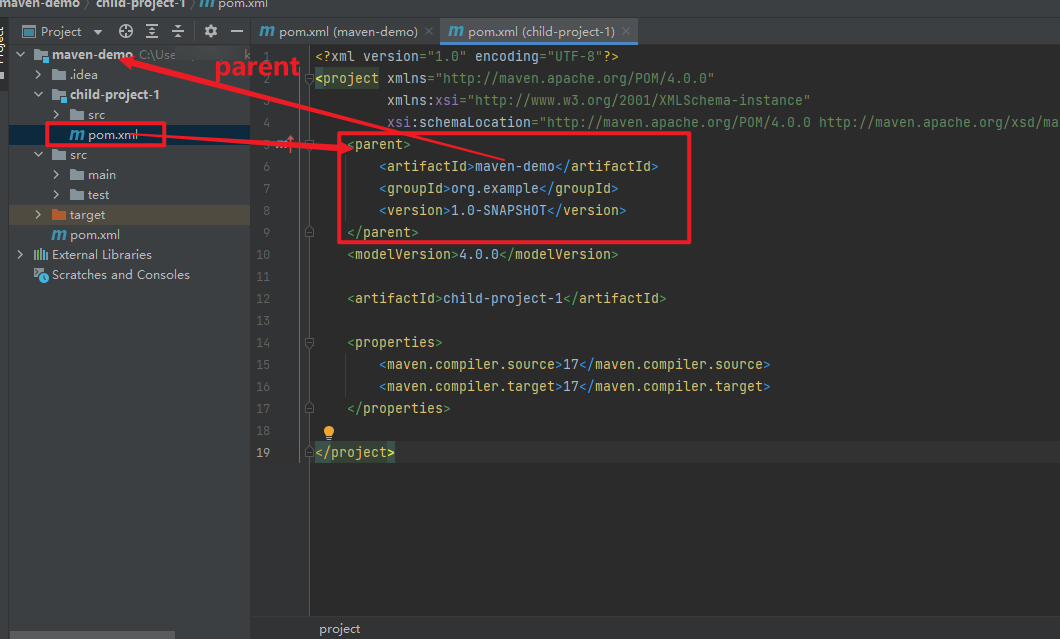1060x639 pixels.
Task: Click the closing project fold marker
Action: pyautogui.click(x=309, y=452)
